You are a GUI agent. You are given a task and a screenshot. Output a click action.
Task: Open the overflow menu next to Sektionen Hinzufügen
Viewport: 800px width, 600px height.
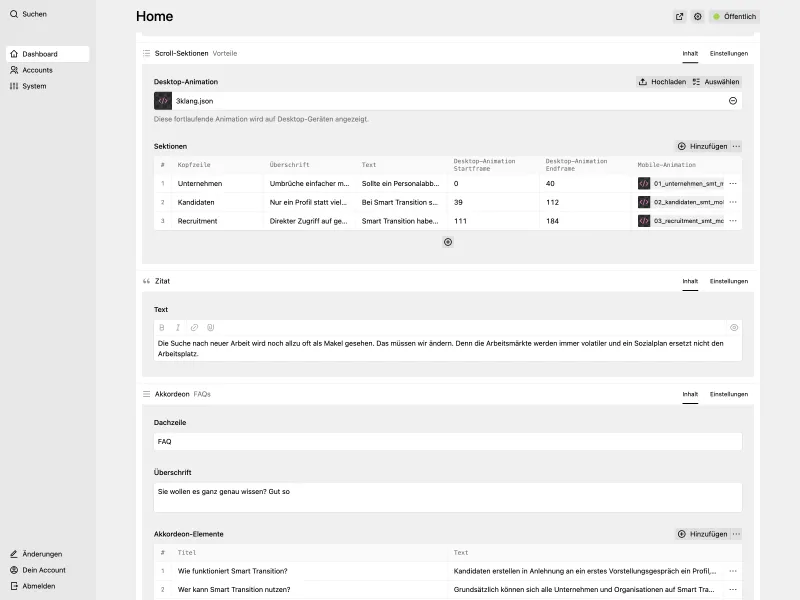[x=737, y=145]
